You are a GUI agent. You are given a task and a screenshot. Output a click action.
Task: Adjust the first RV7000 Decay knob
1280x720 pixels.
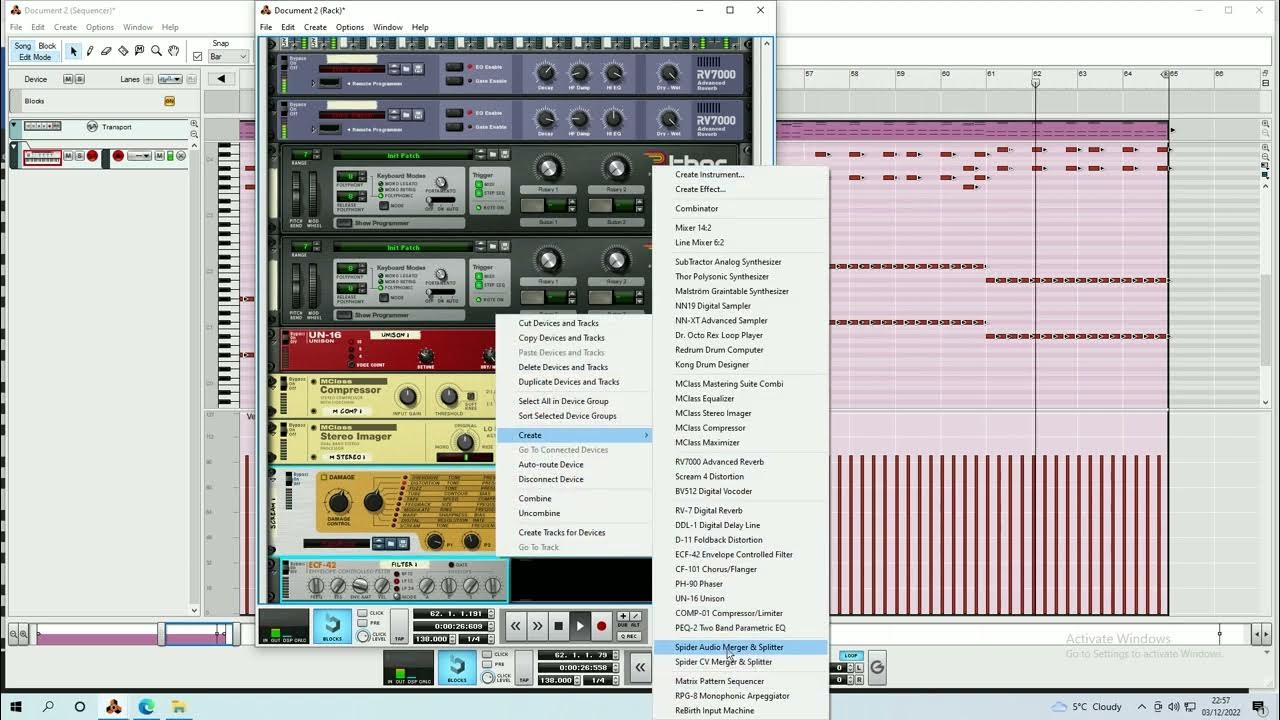tap(545, 72)
